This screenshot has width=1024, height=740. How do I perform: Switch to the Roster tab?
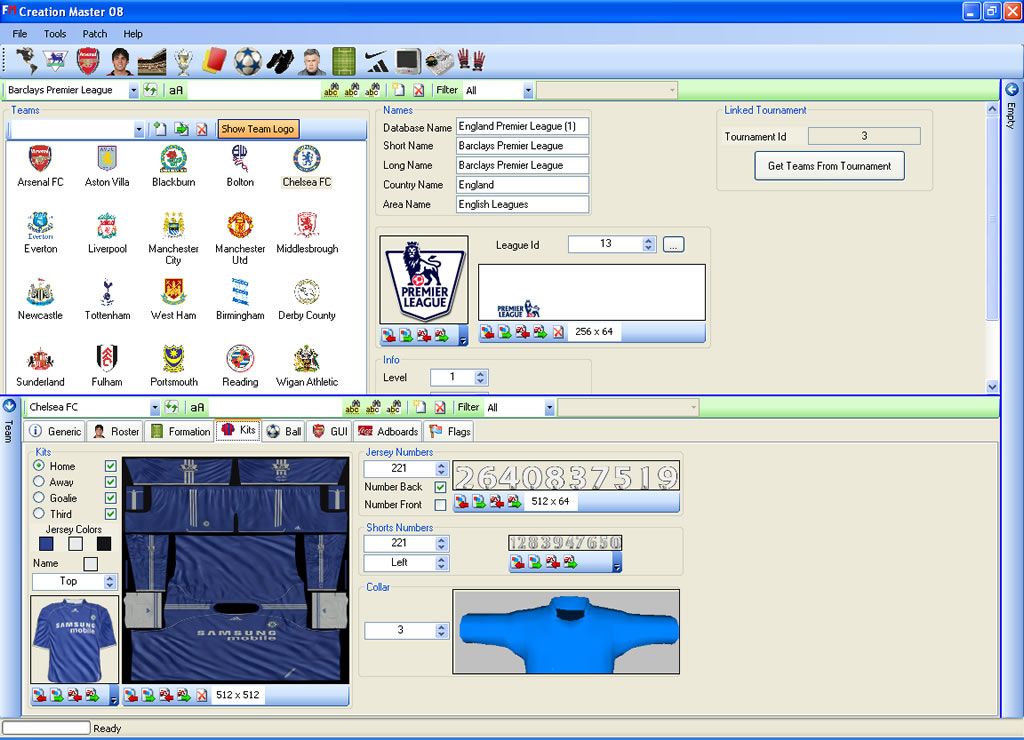point(116,432)
